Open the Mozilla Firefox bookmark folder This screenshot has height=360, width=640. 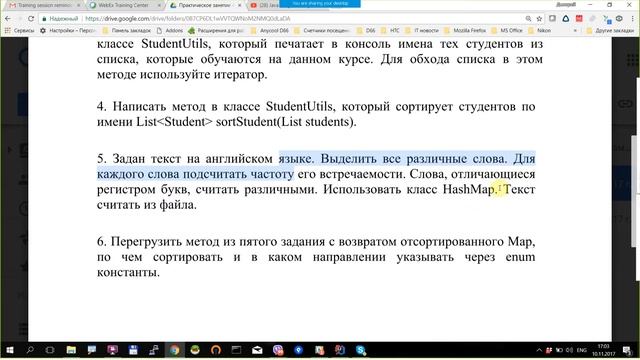click(x=465, y=31)
